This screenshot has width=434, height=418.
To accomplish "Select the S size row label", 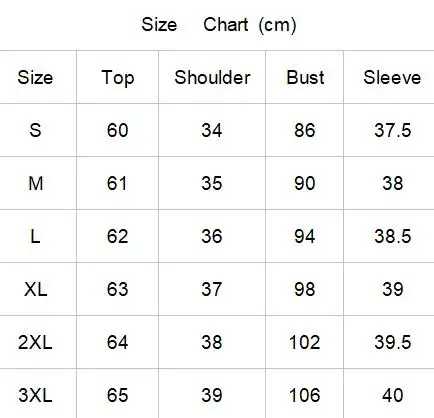I will click(35, 130).
